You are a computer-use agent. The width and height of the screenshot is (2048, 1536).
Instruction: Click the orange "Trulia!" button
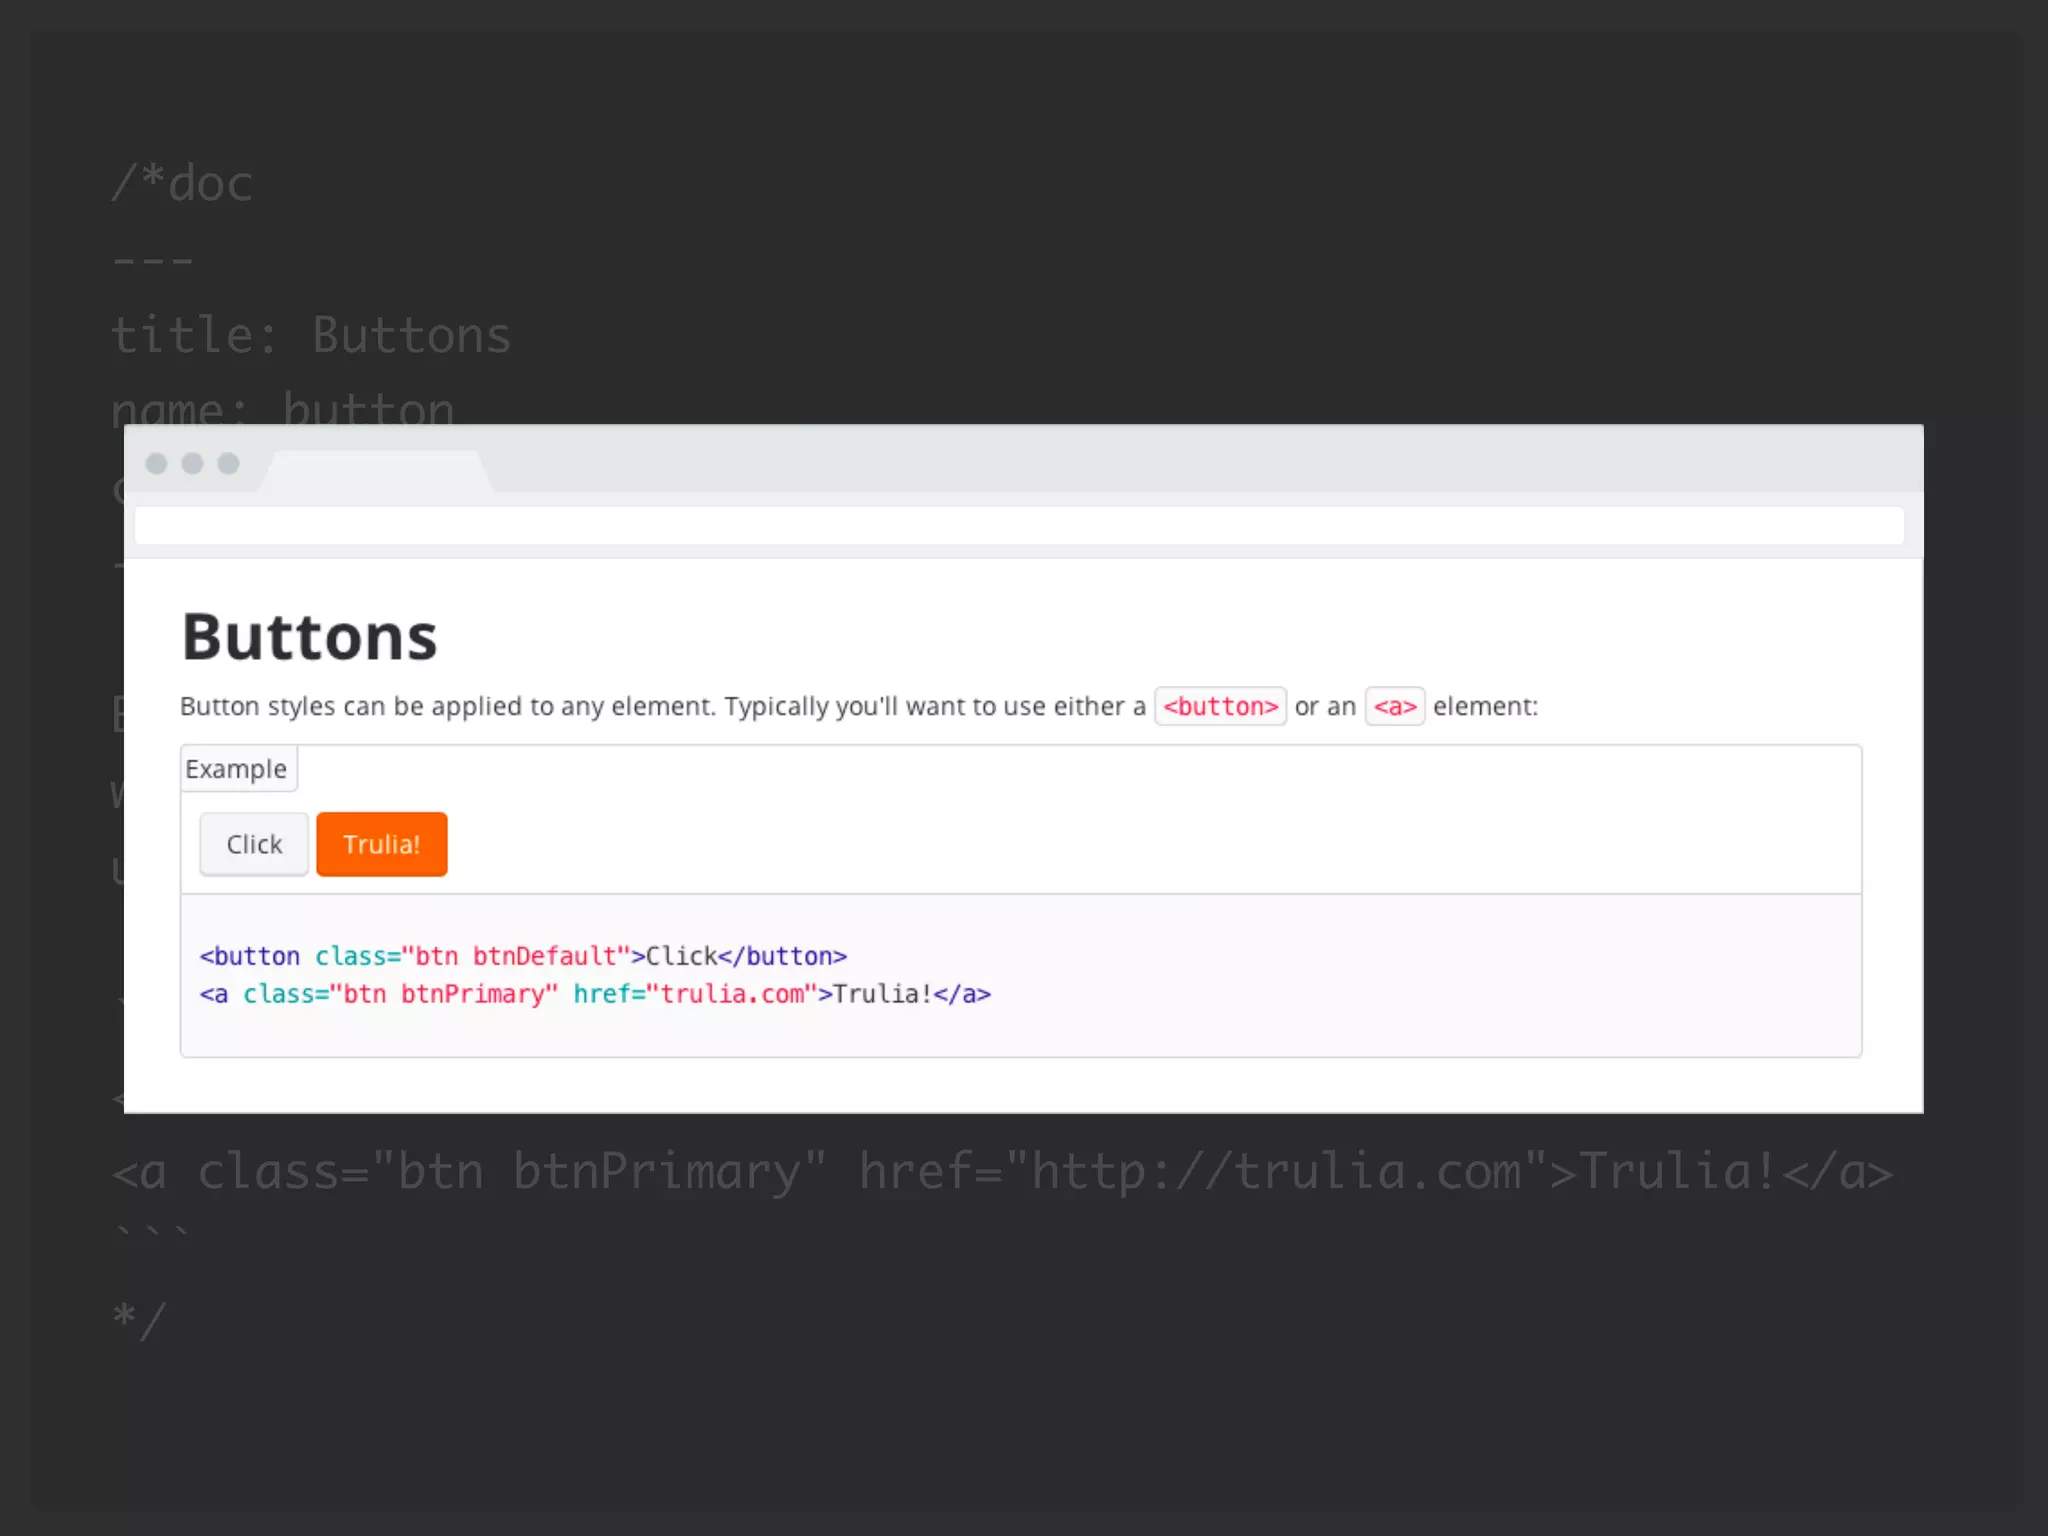(x=381, y=844)
